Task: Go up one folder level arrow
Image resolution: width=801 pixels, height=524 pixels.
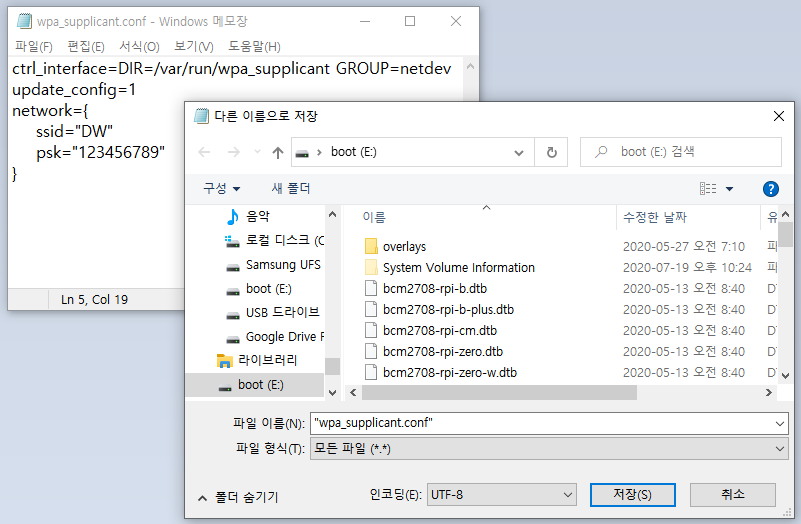Action: pyautogui.click(x=278, y=152)
